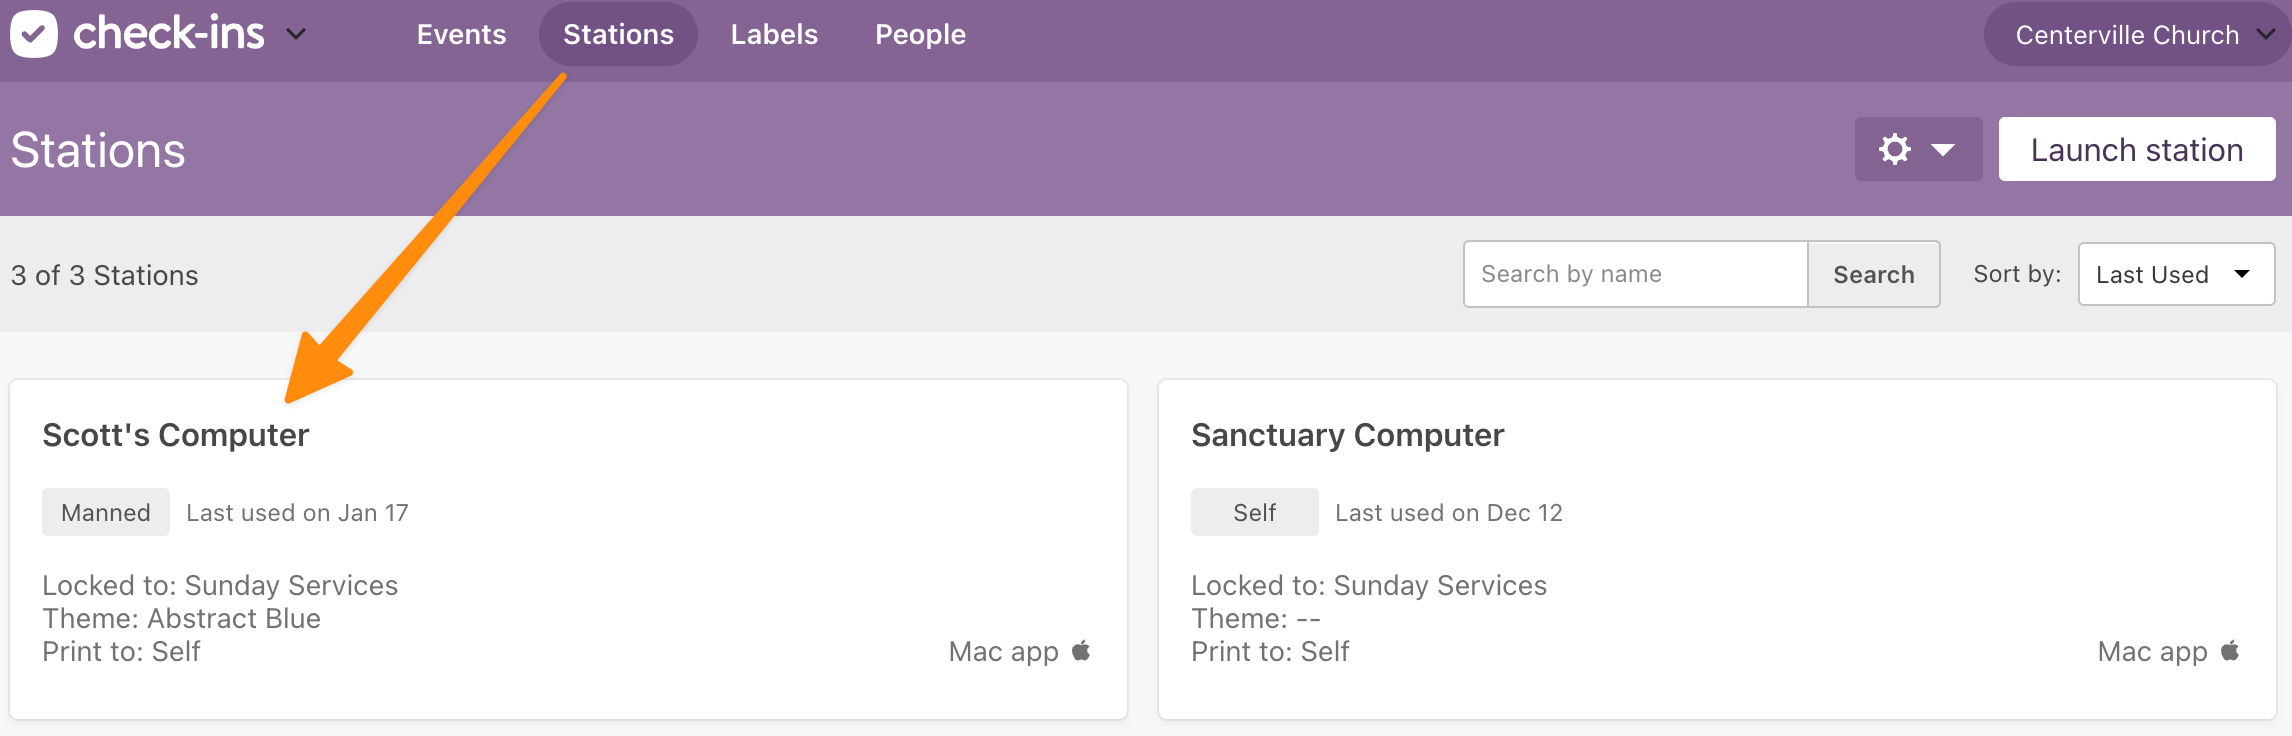Click Apple icon on Scott's Computer card

[1081, 651]
